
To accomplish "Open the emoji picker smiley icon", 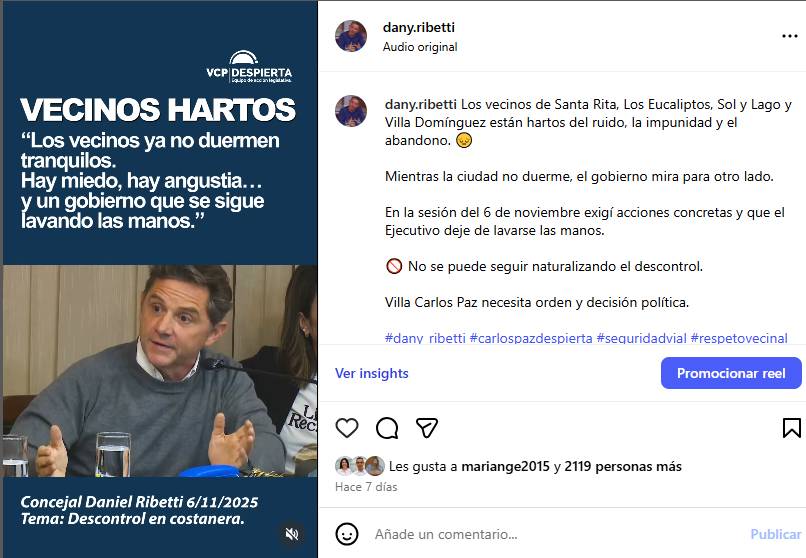I will click(347, 534).
